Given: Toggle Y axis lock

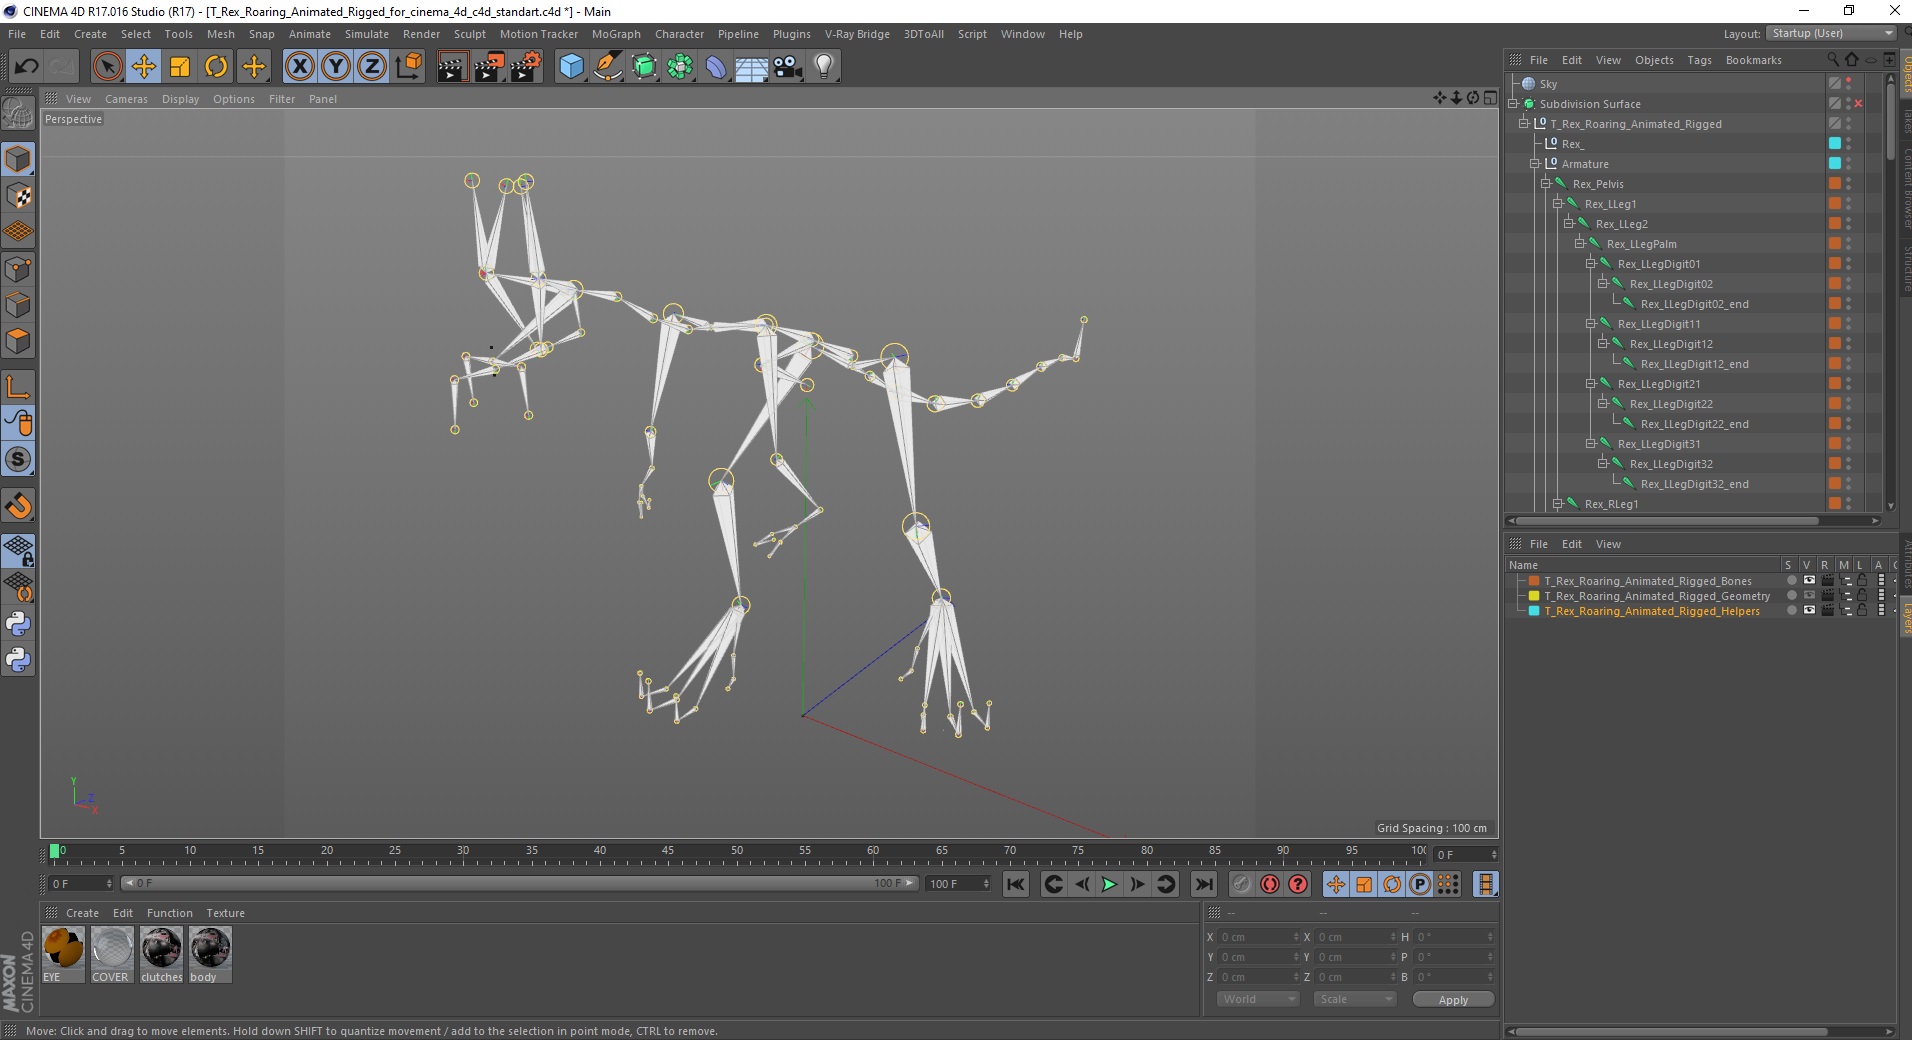Looking at the screenshot, I should click(x=336, y=67).
